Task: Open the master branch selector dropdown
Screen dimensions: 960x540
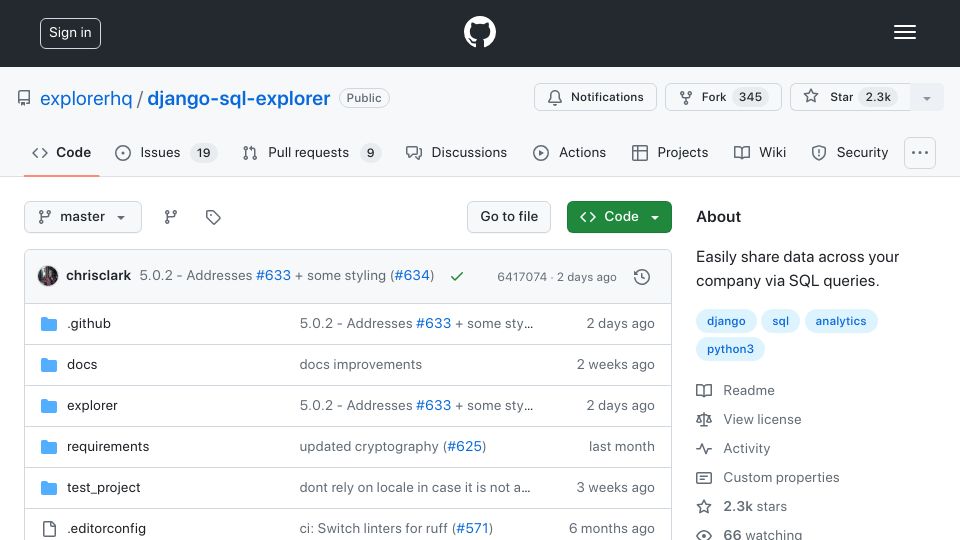Action: pos(83,217)
